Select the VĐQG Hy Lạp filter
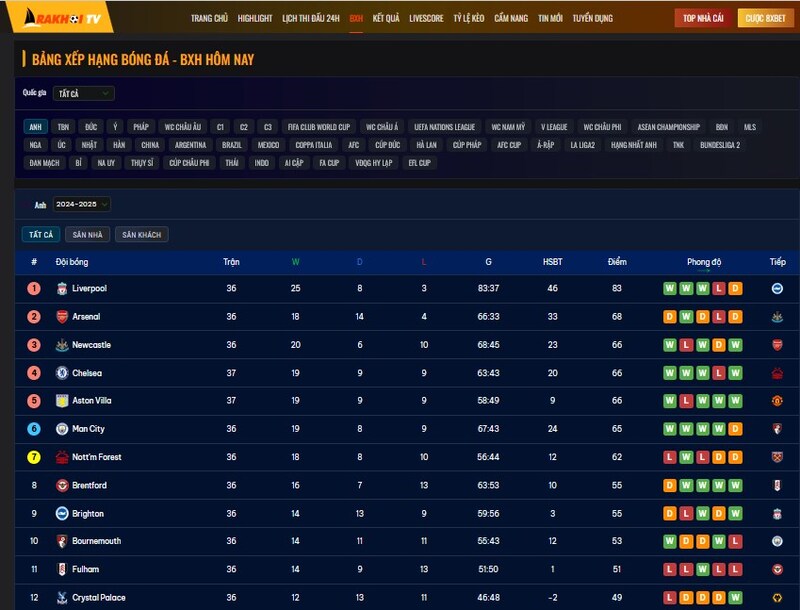This screenshot has width=800, height=610. pyautogui.click(x=374, y=163)
